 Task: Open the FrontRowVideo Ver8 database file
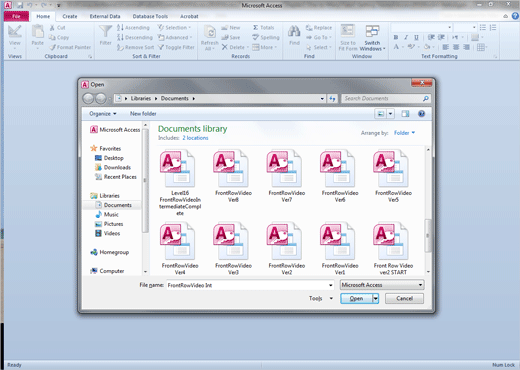[x=233, y=176]
